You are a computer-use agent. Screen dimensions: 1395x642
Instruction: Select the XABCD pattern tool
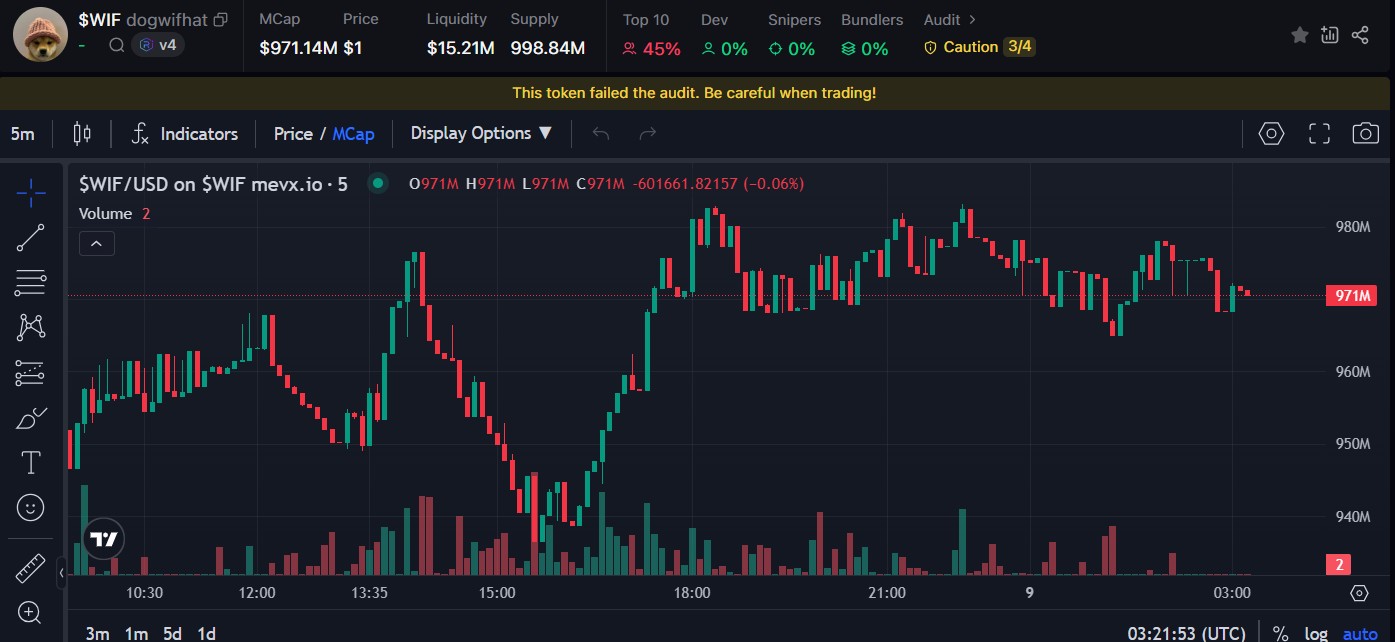pos(31,327)
